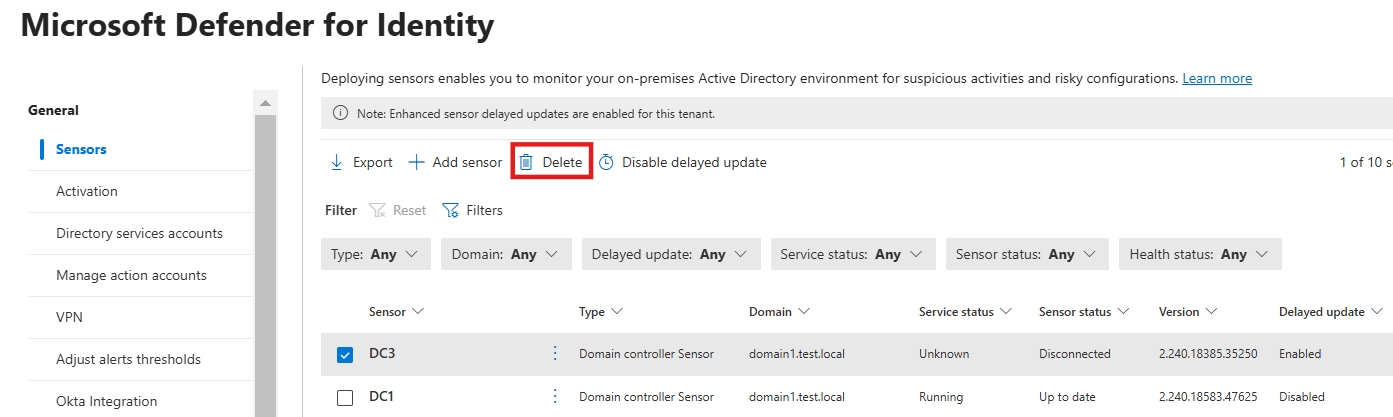Select Okta Integration in the sidebar
This screenshot has height=417, width=1393.
[x=106, y=401]
